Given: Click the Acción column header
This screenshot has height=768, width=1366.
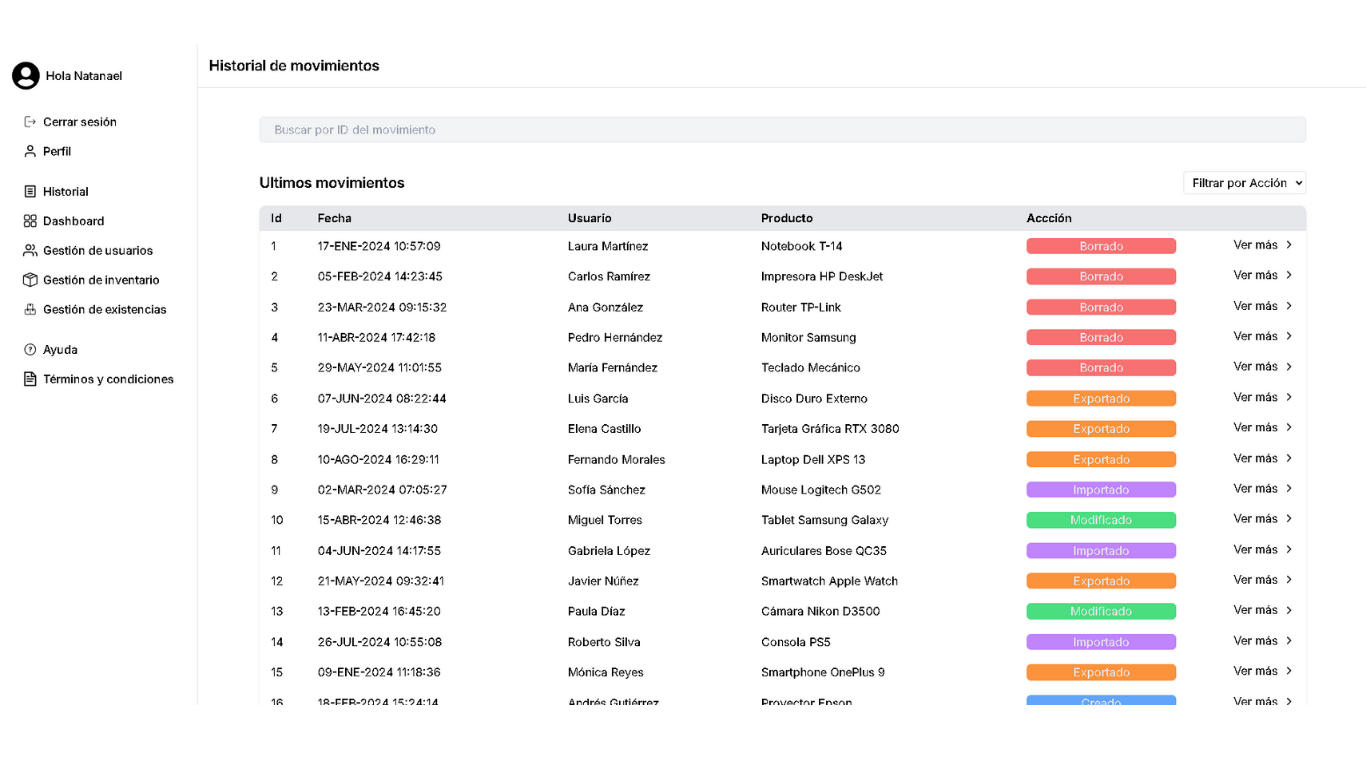Looking at the screenshot, I should point(1049,218).
